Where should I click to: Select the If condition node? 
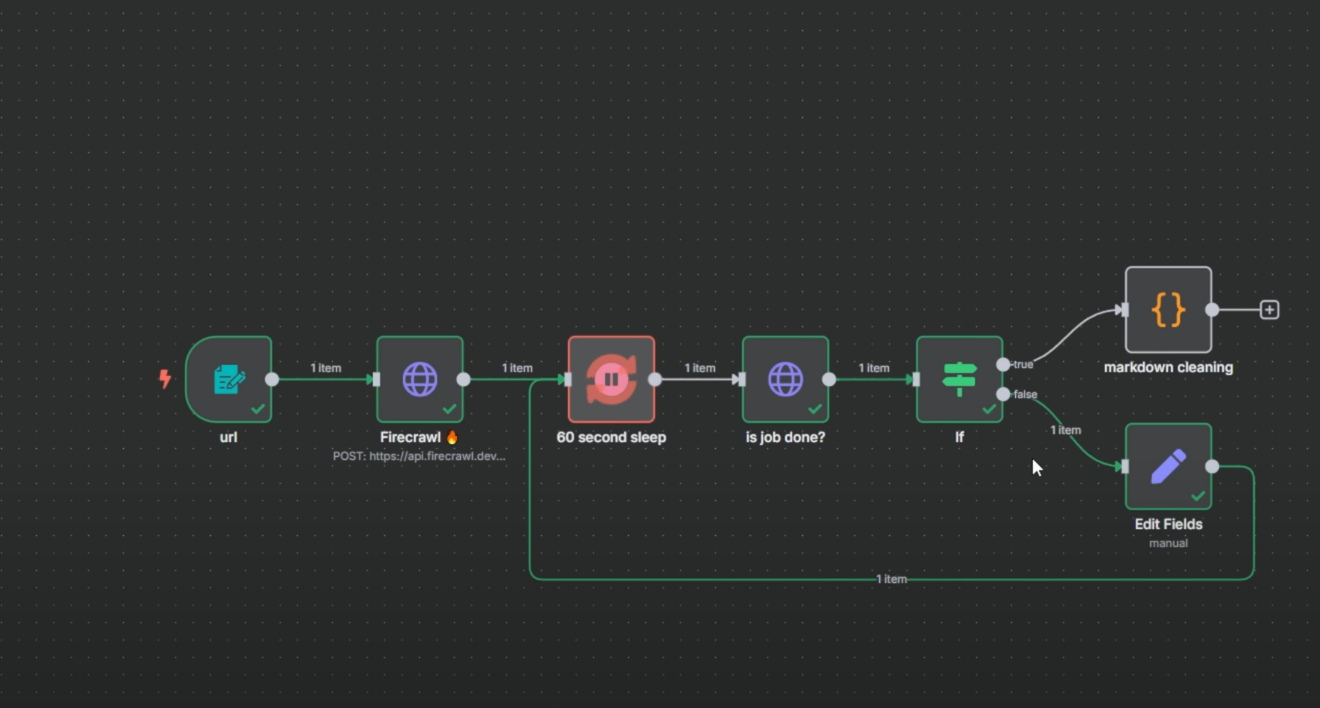(960, 379)
